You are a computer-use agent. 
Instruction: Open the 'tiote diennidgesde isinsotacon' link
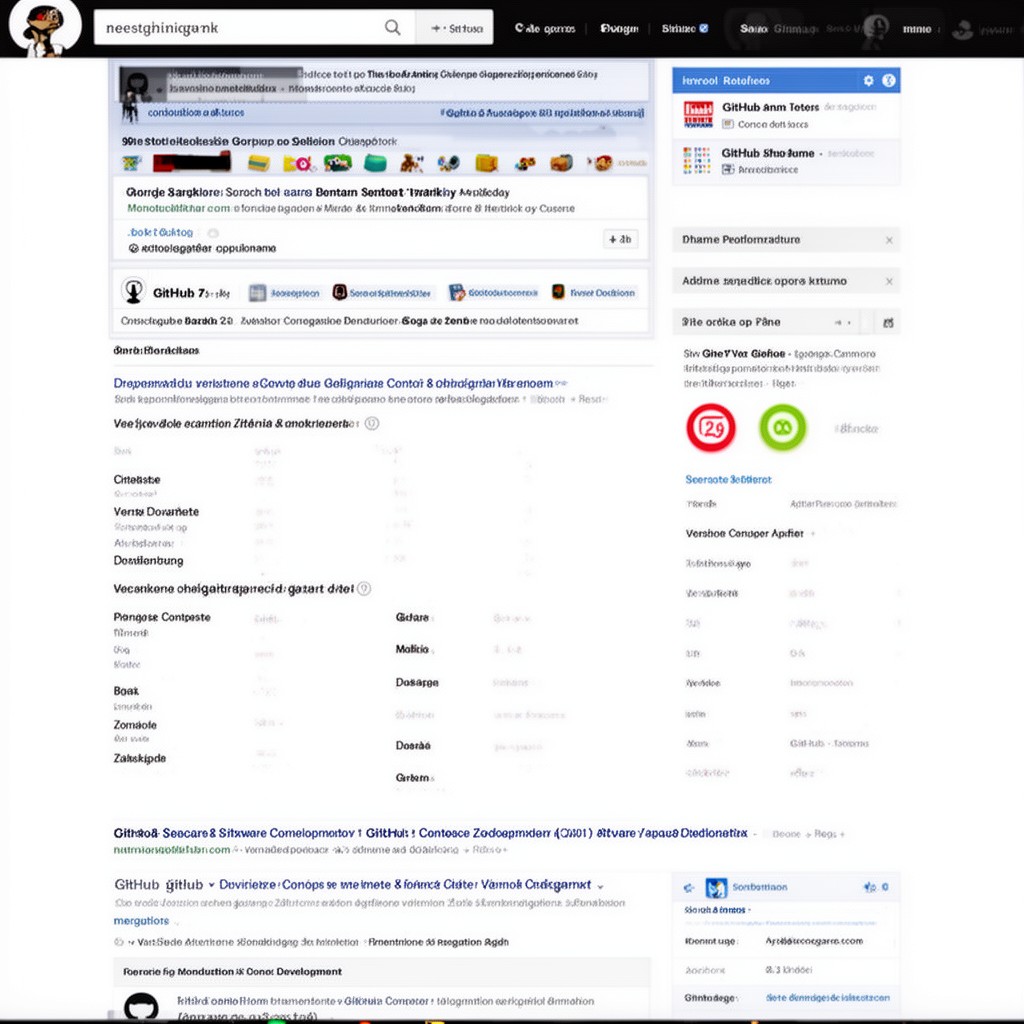pyautogui.click(x=827, y=998)
